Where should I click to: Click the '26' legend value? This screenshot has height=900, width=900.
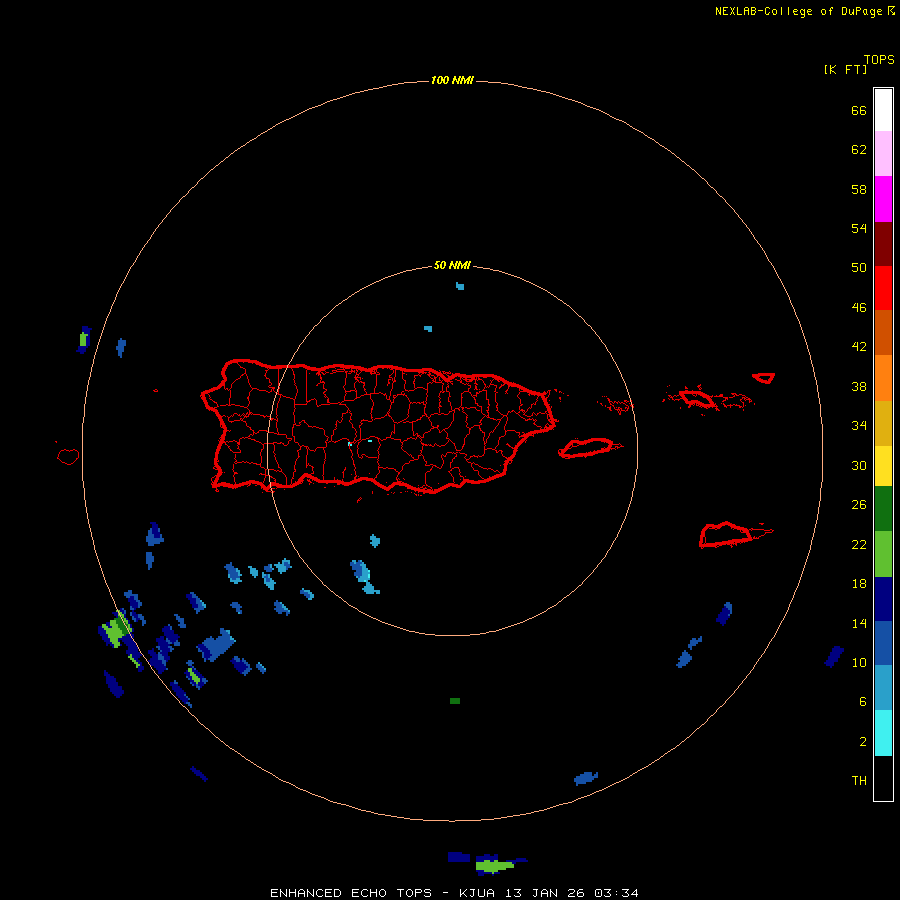[x=859, y=505]
